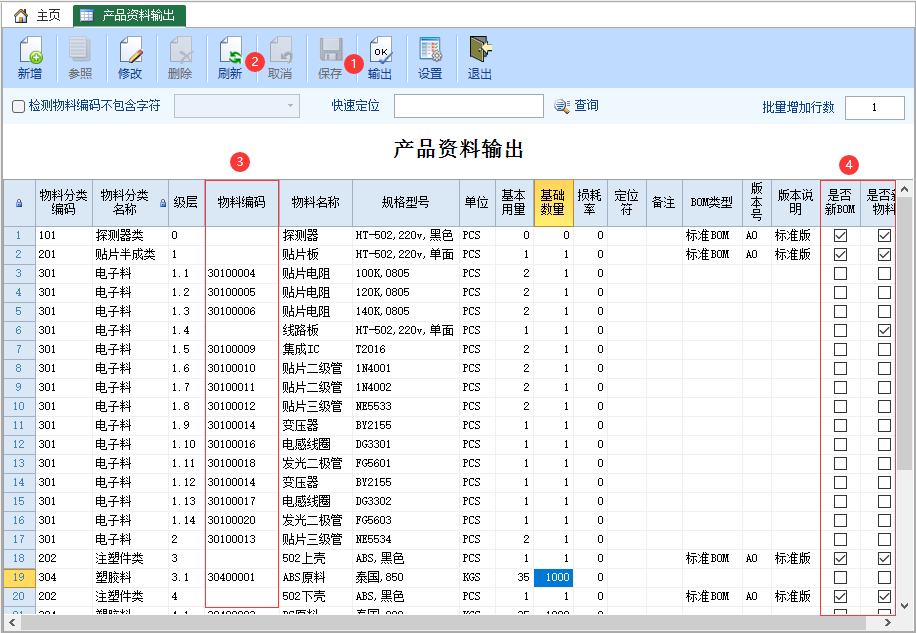Viewport: 916px width, 633px height.
Task: Click the NE5534 specification cell
Action: 406,540
